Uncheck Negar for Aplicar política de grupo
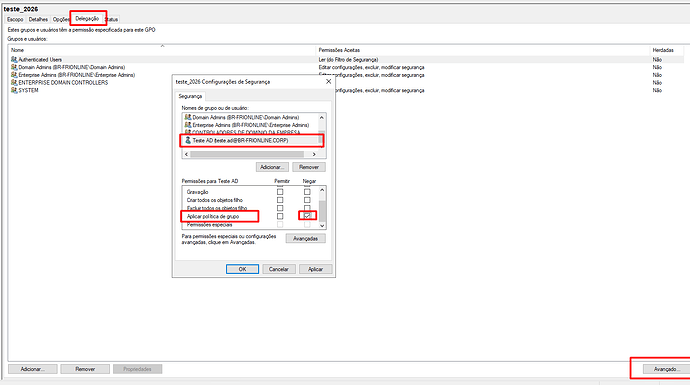The image size is (690, 385). 307,216
